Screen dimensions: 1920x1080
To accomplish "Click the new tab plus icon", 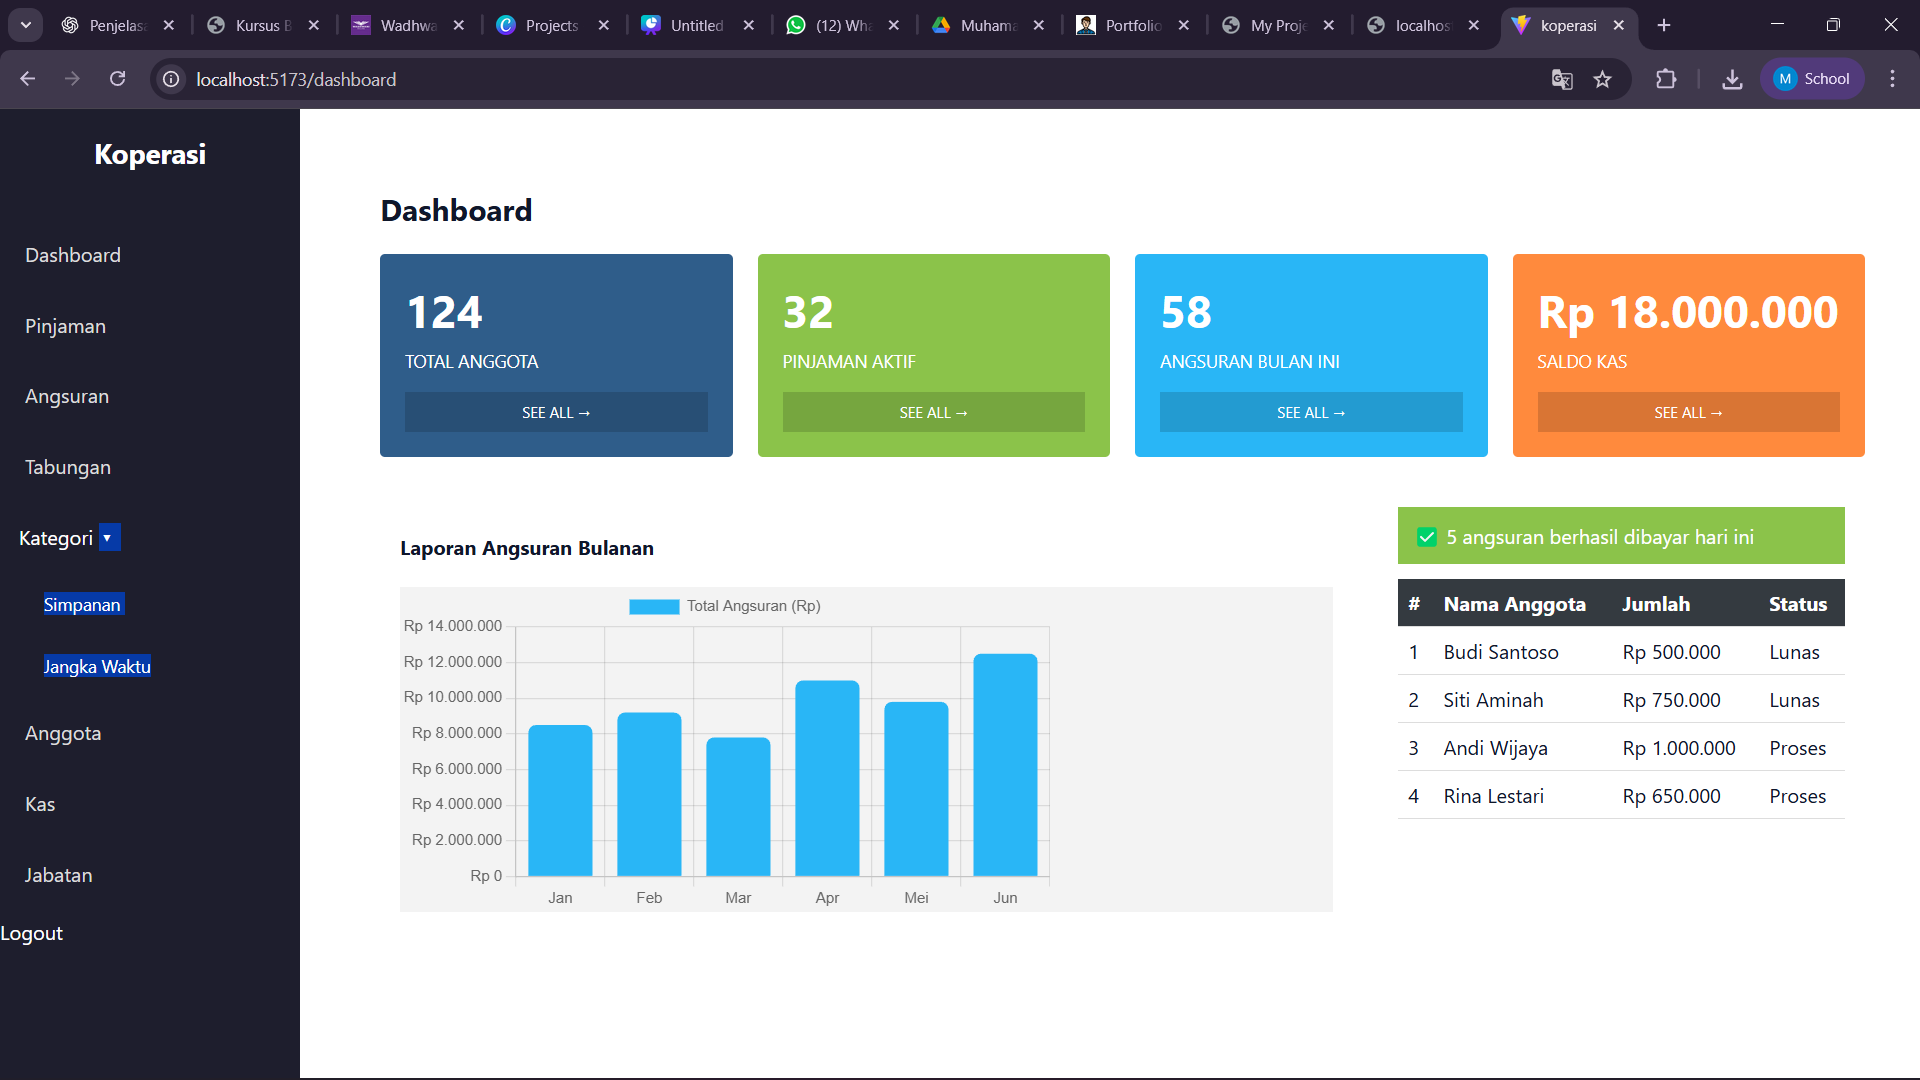I will tap(1664, 25).
